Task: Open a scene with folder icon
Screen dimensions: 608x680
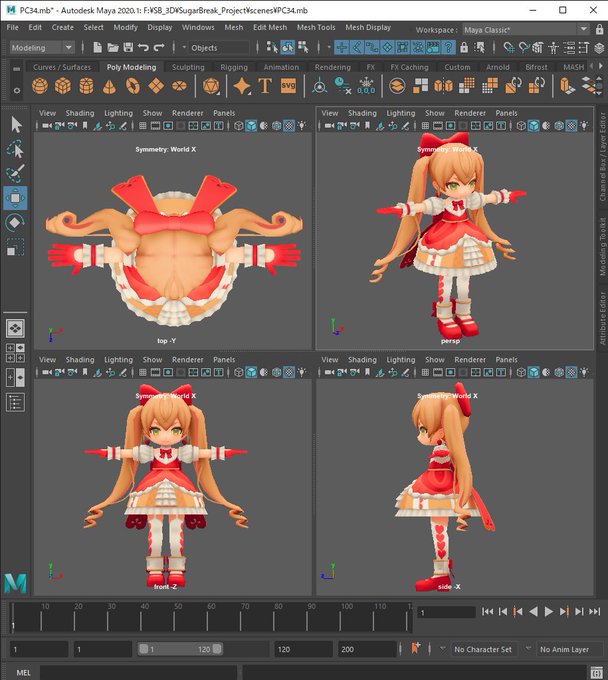Action: tap(113, 47)
